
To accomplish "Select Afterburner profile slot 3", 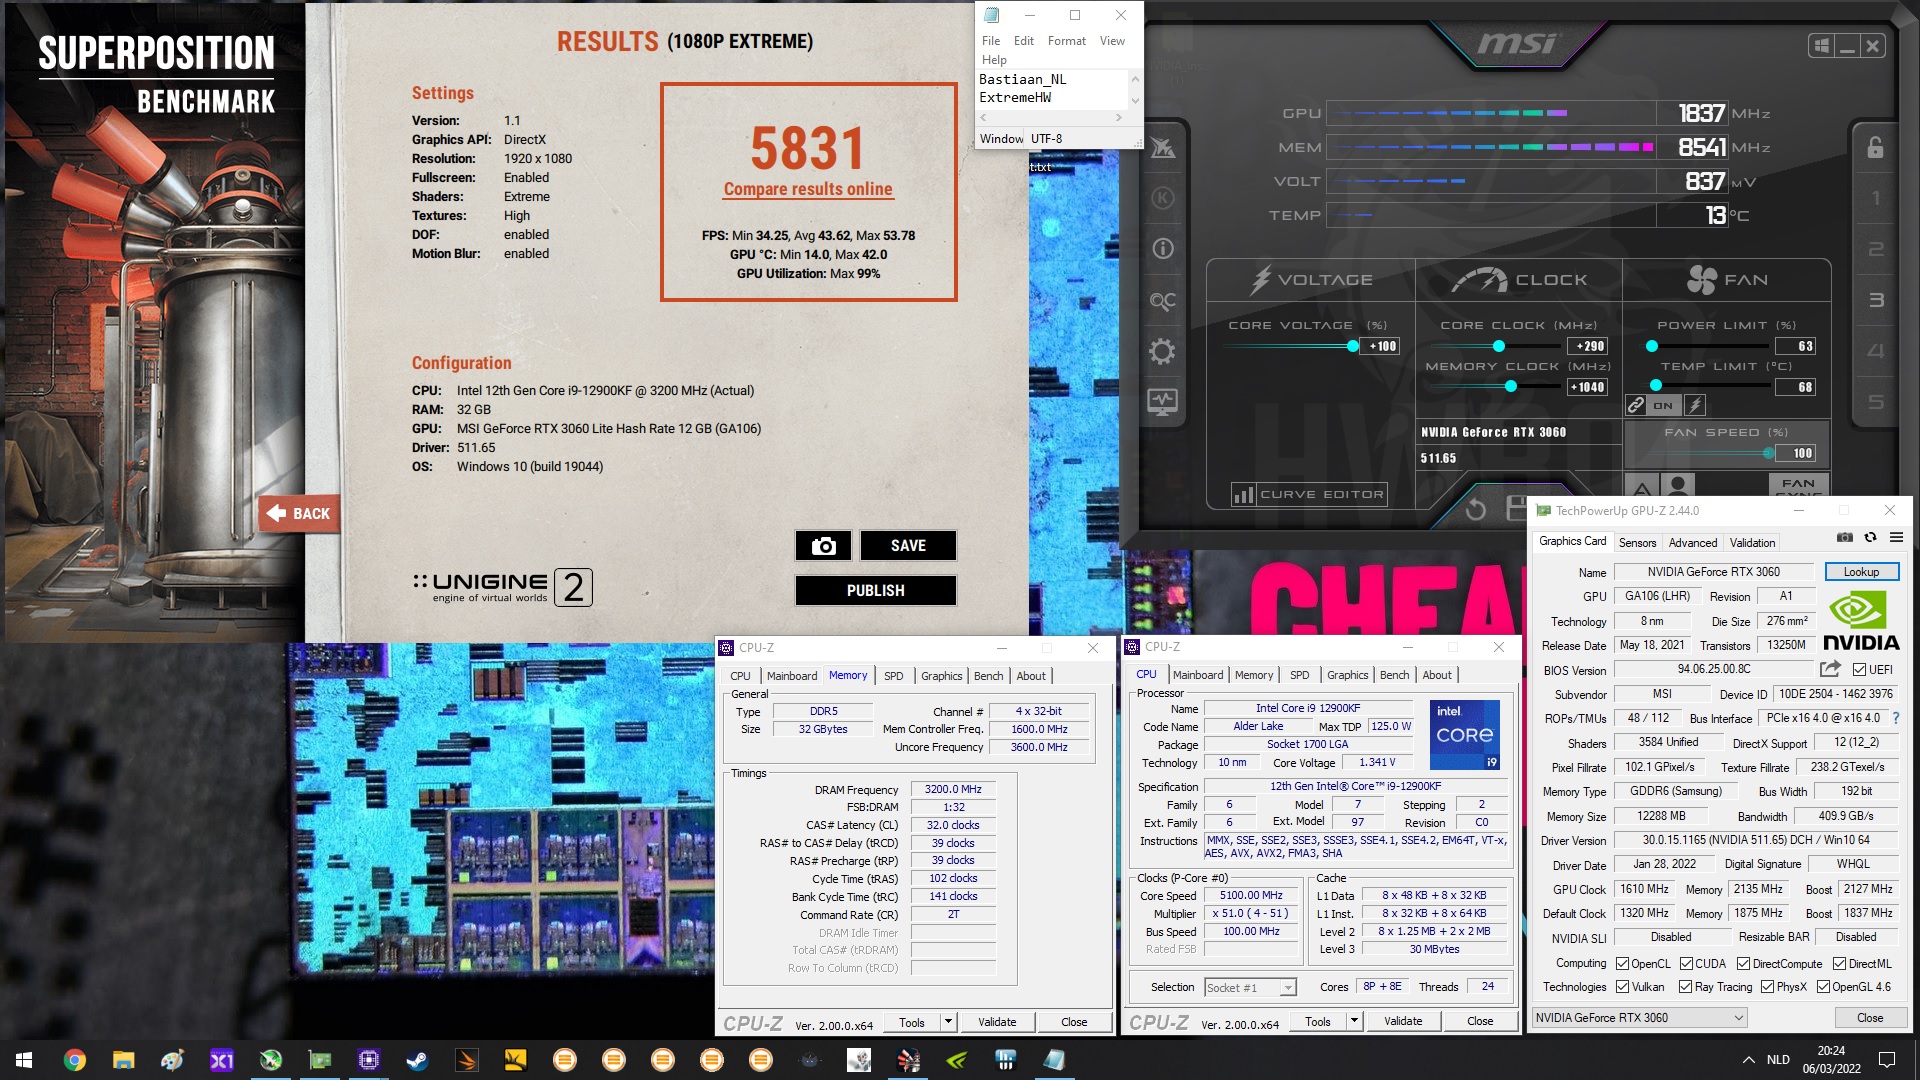I will [x=1876, y=300].
